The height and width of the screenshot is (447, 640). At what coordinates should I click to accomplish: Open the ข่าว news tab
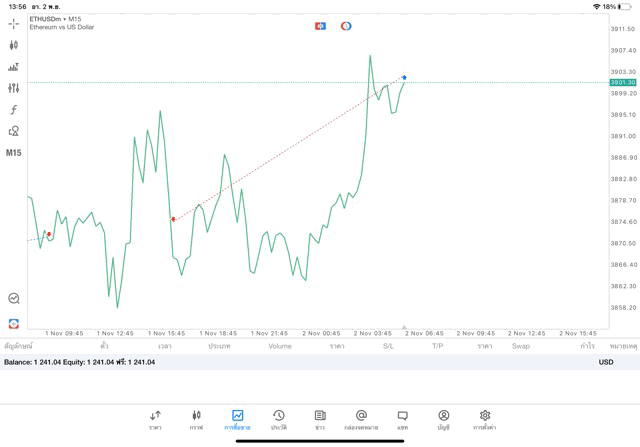pyautogui.click(x=320, y=419)
